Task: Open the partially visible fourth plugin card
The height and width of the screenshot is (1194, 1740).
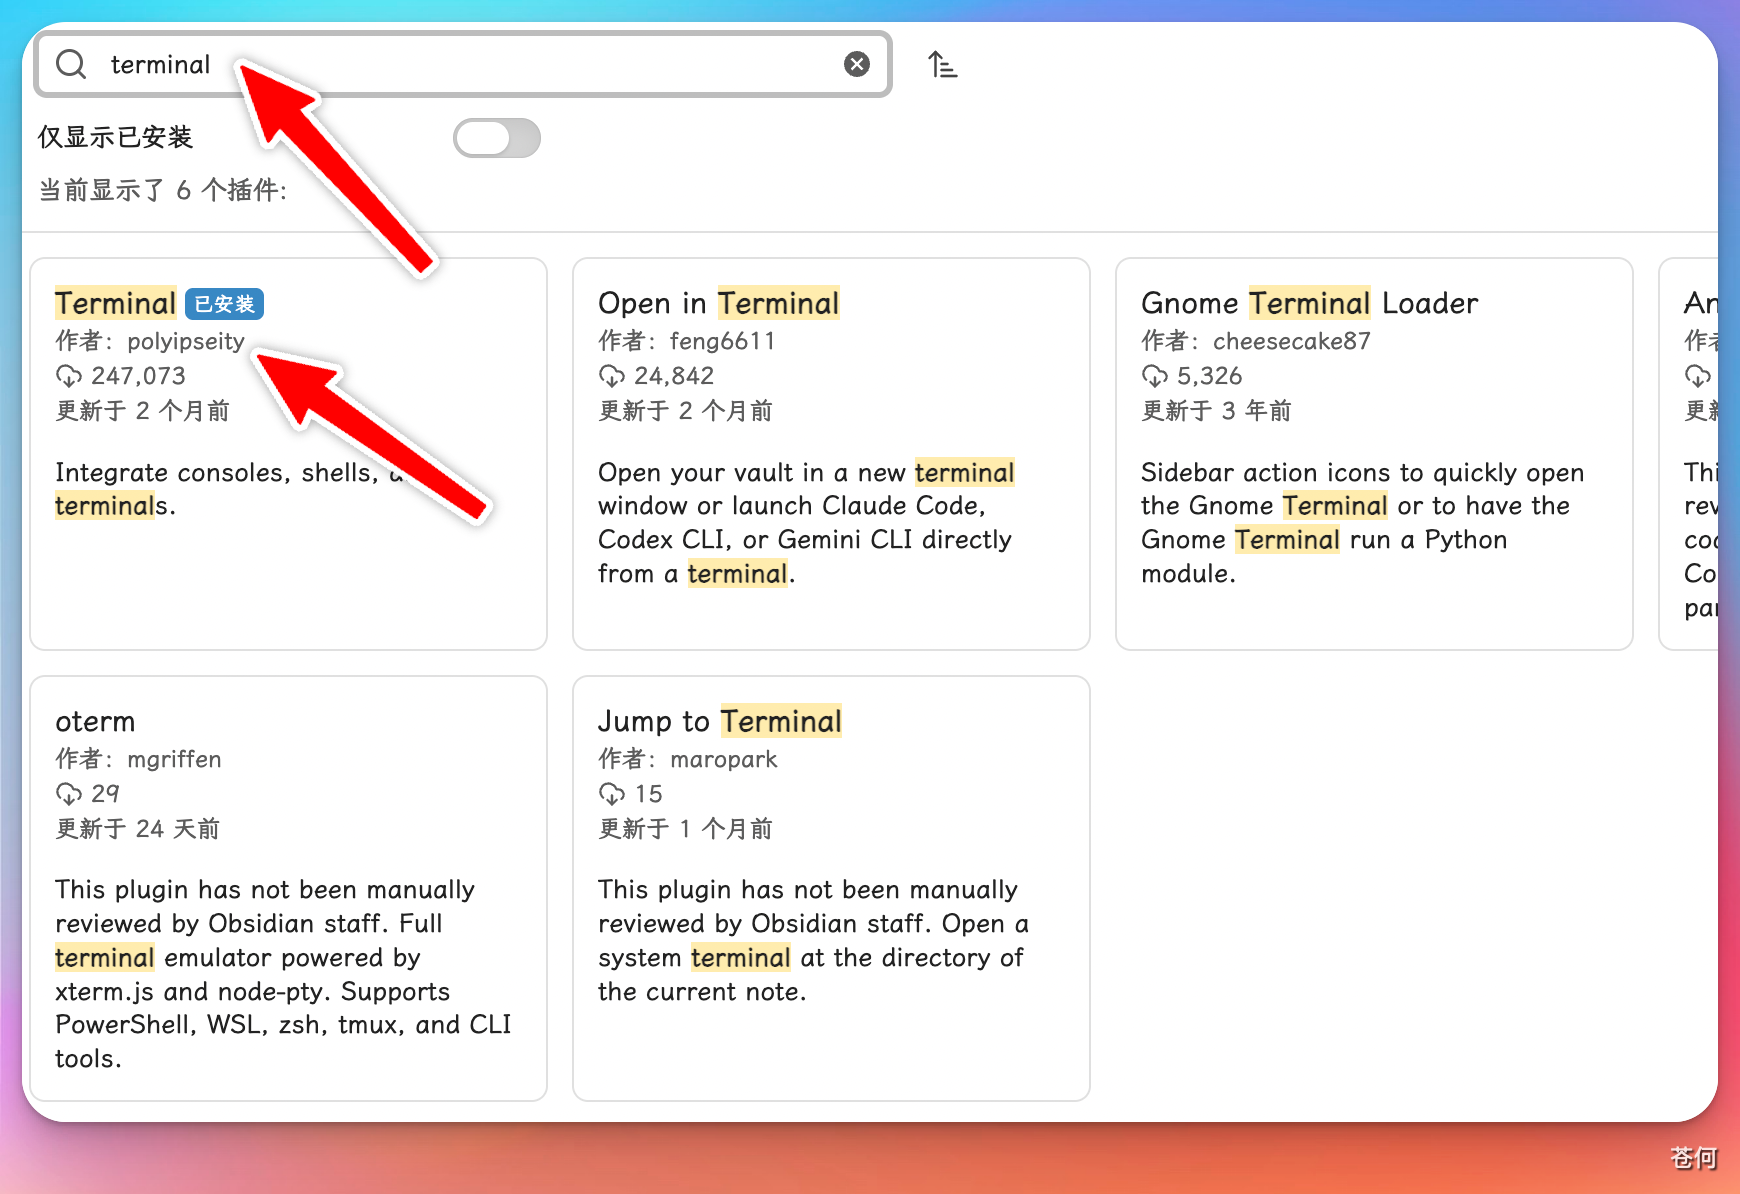Action: point(1689,454)
